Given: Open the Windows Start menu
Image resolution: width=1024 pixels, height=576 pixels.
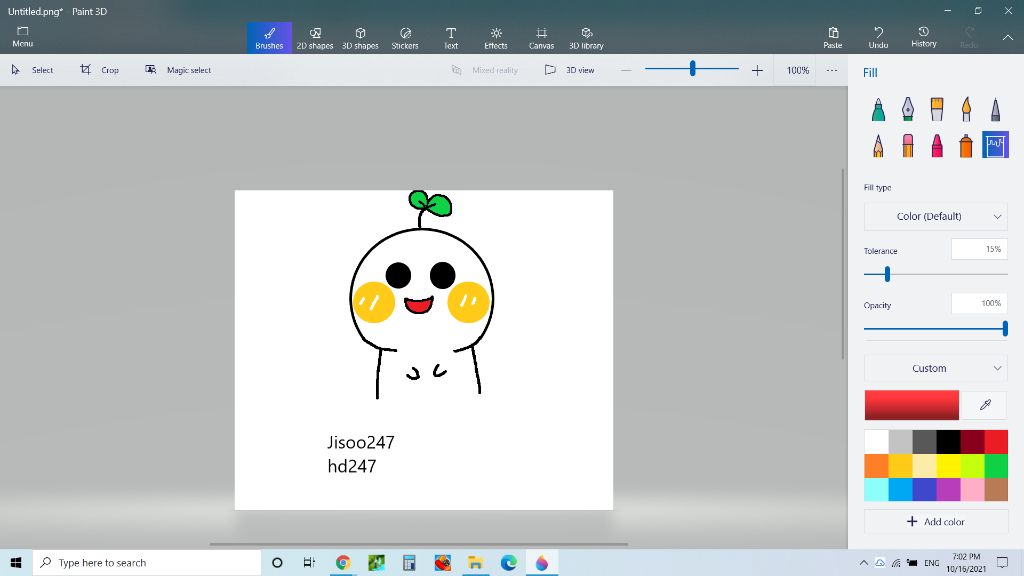Looking at the screenshot, I should (x=16, y=562).
